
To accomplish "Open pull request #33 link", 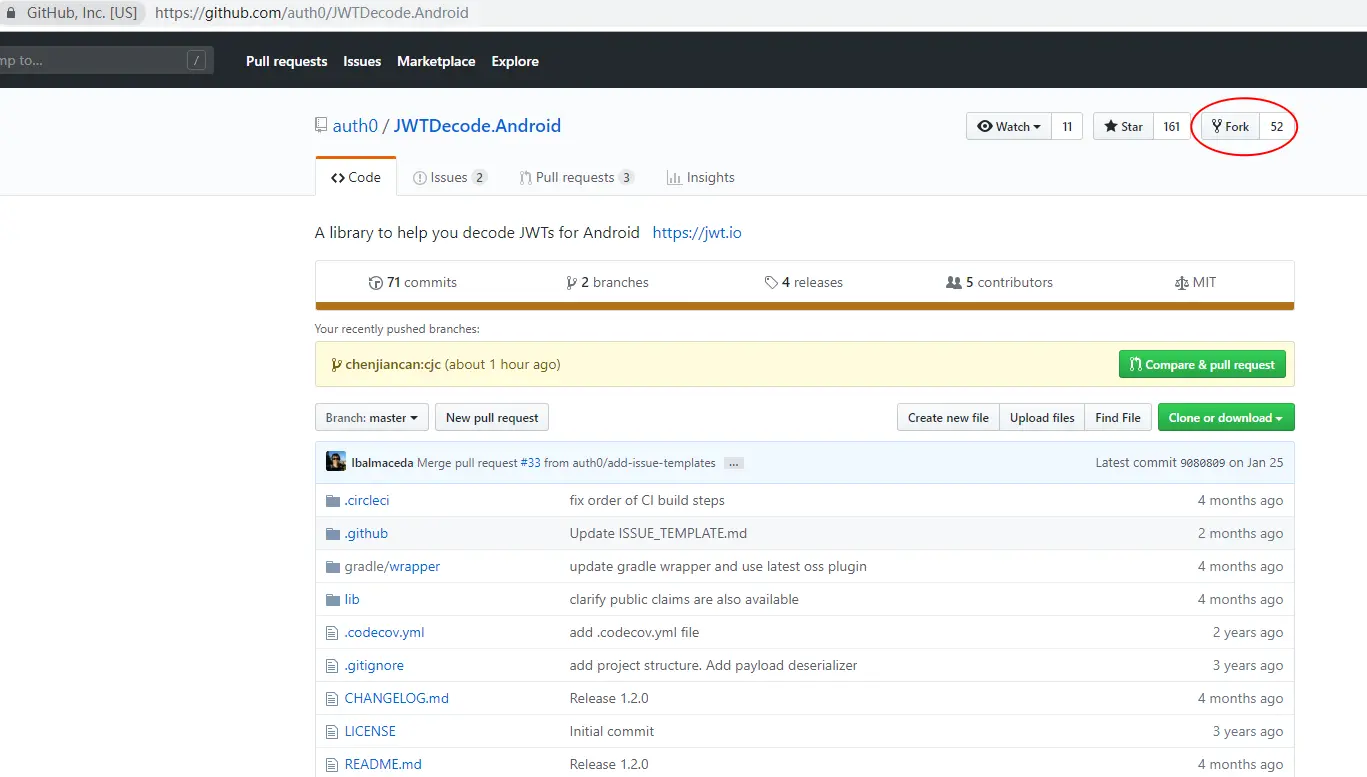I will pos(531,463).
